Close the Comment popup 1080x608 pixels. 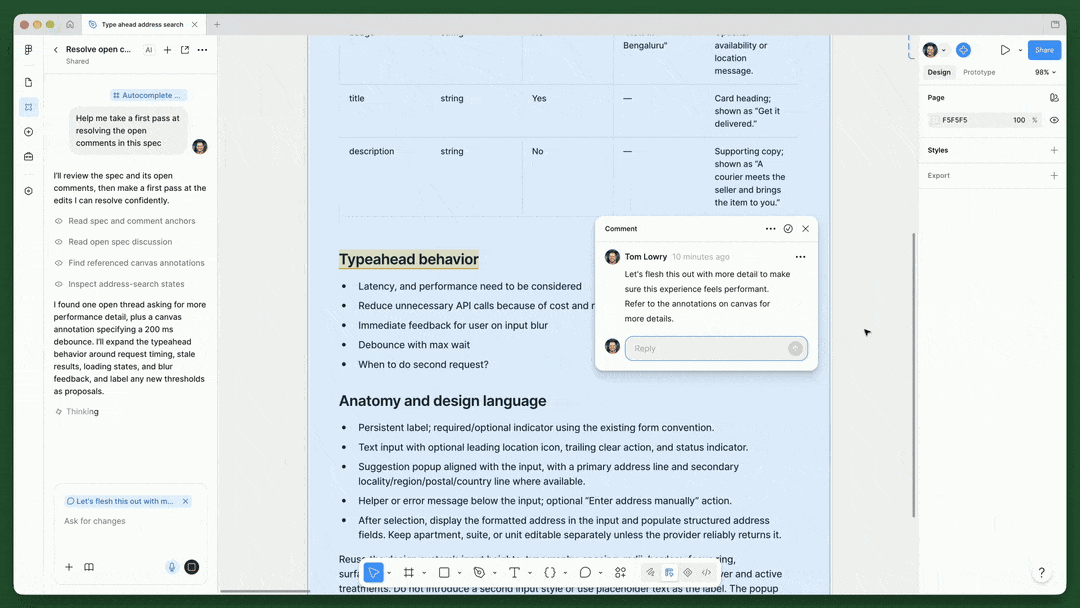point(805,229)
